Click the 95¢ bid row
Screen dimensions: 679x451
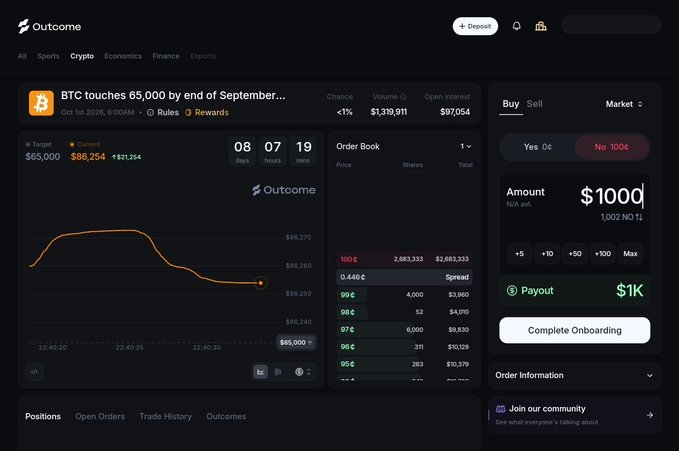click(404, 364)
